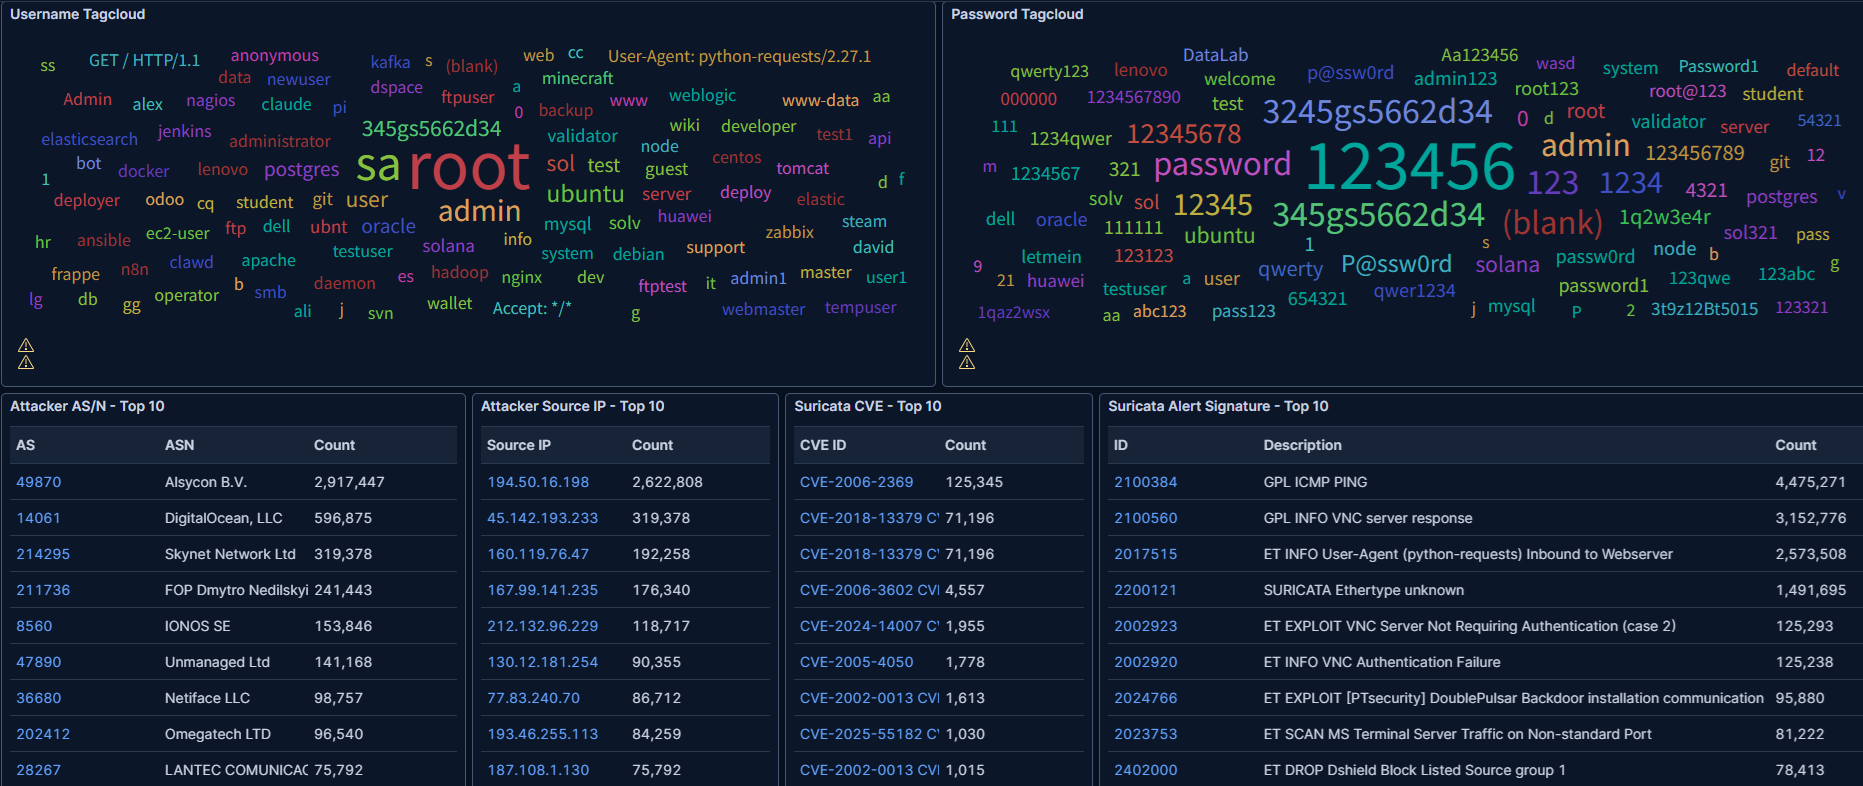Screen dimensions: 1863x786
Task: Select alert signature ID 2024766
Action: pyautogui.click(x=1145, y=698)
